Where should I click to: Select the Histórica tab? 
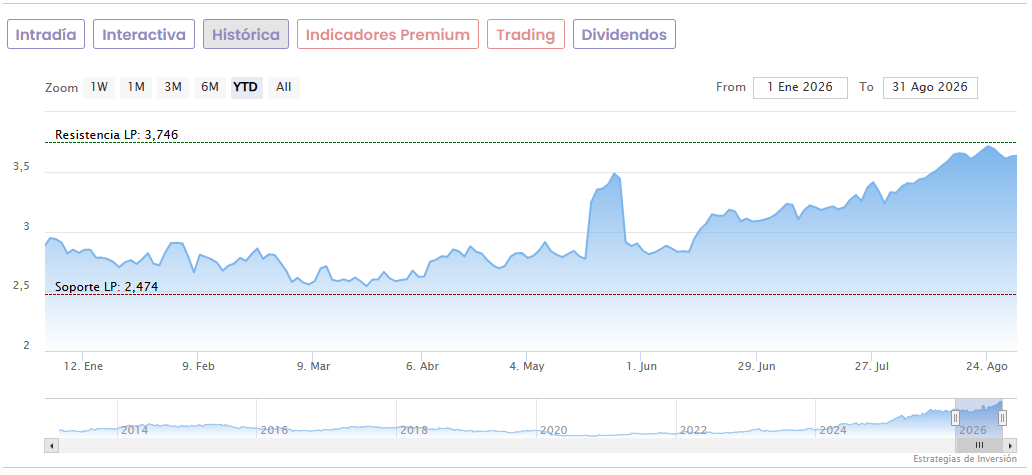[246, 34]
